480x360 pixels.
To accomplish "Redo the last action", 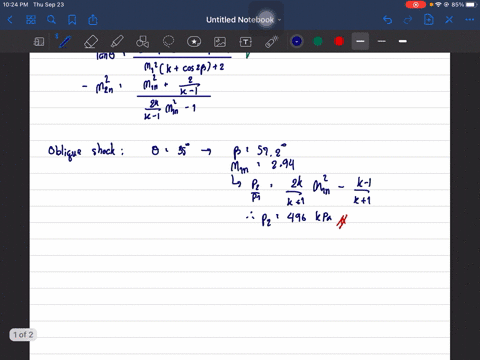I will pyautogui.click(x=408, y=20).
